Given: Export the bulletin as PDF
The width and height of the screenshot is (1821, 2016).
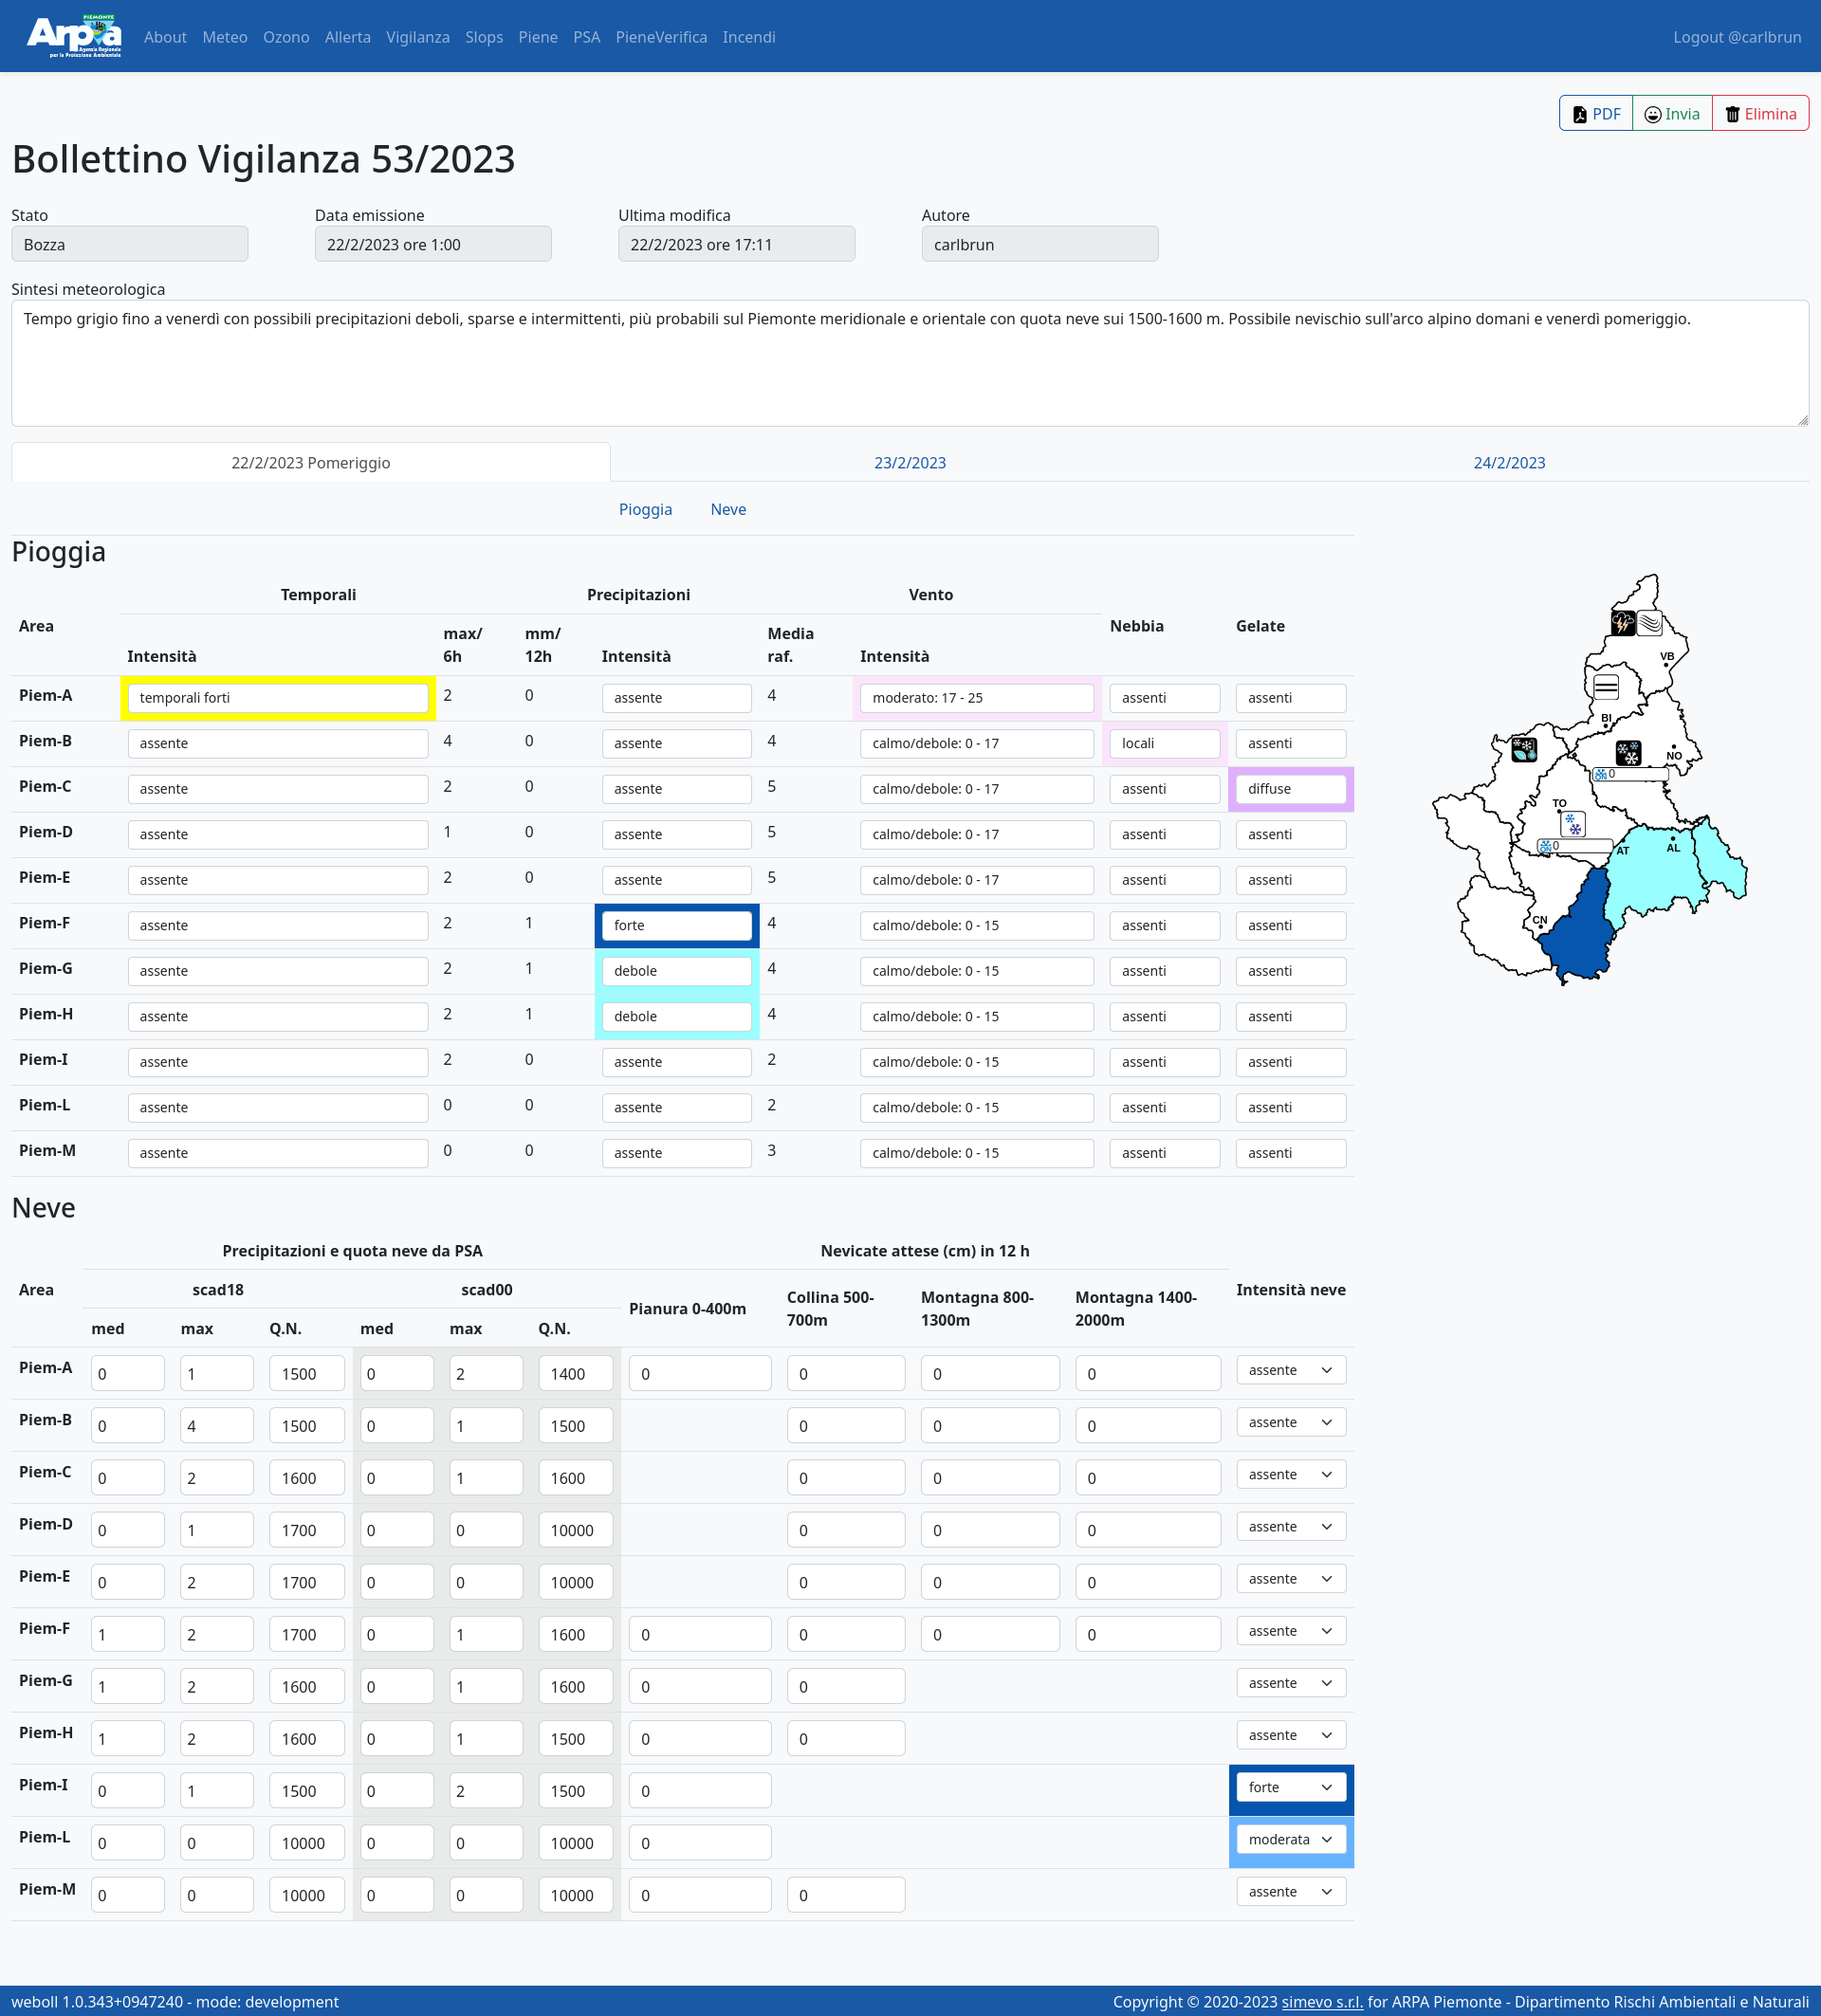Looking at the screenshot, I should pos(1596,114).
